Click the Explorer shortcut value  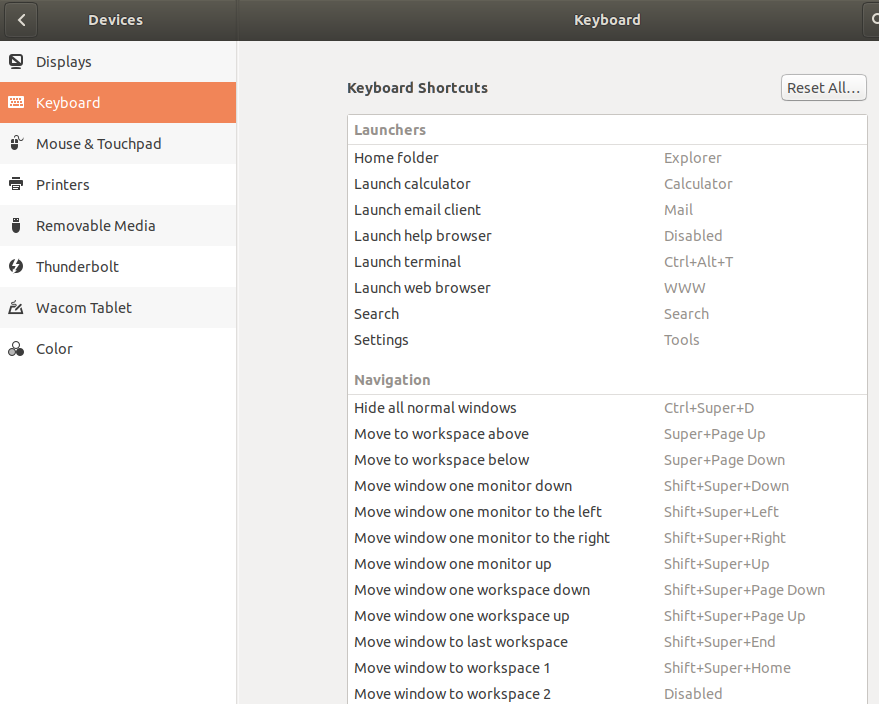click(x=693, y=158)
